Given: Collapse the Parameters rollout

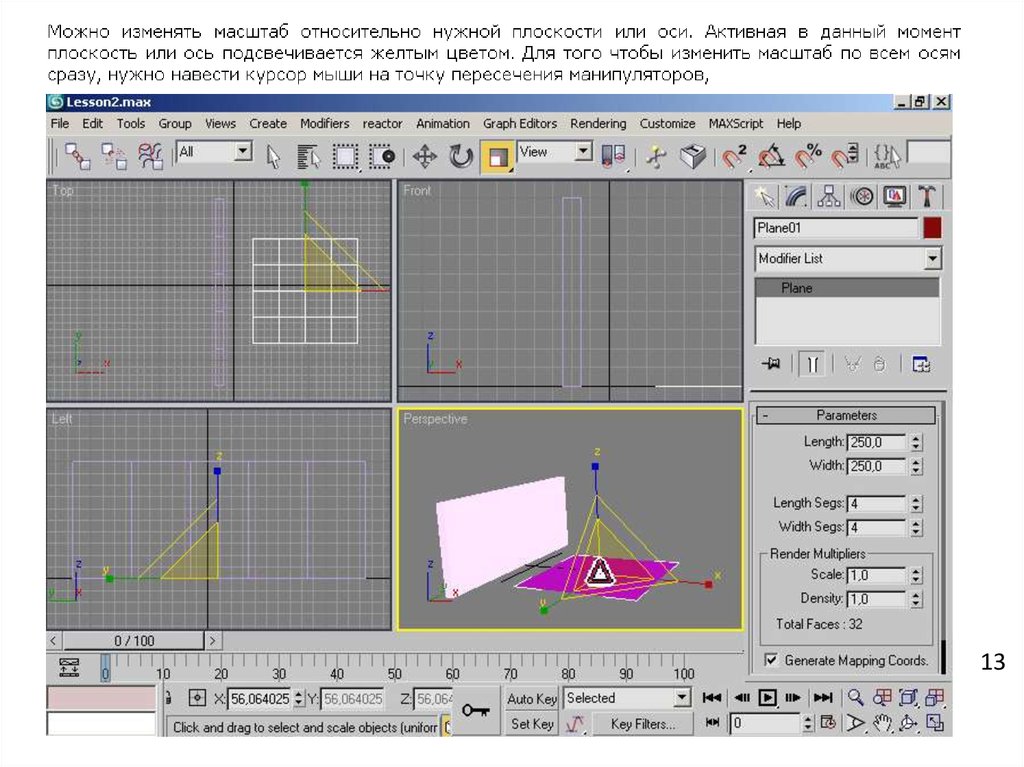Looking at the screenshot, I should pyautogui.click(x=766, y=415).
